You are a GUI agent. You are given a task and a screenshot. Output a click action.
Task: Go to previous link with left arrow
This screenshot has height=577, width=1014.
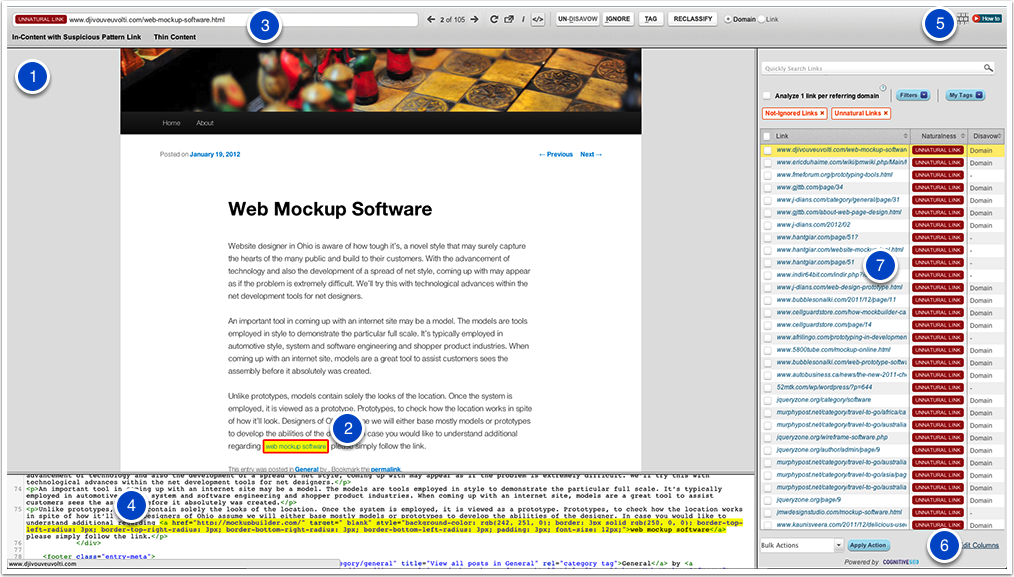[x=431, y=19]
